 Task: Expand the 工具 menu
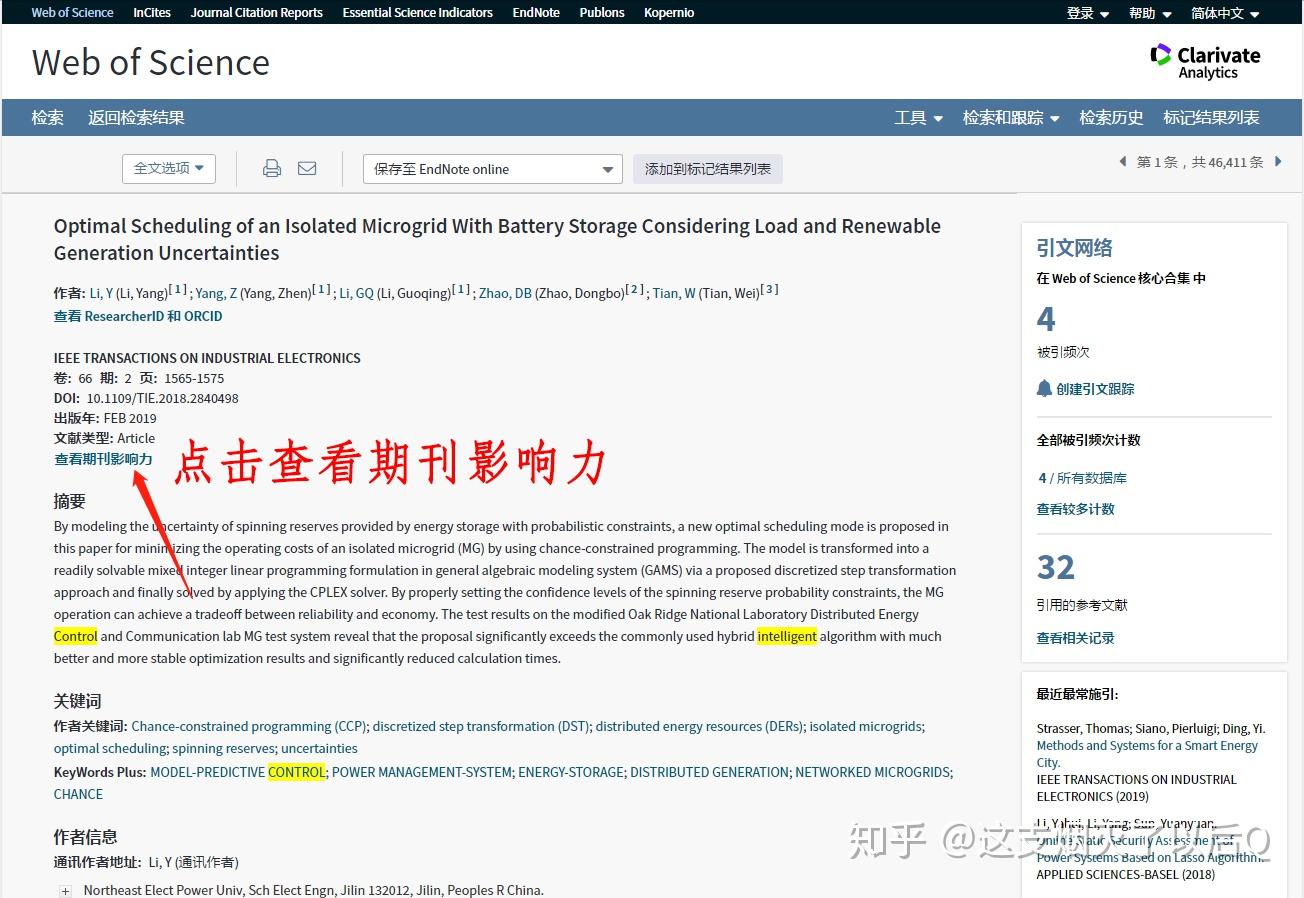pos(918,117)
